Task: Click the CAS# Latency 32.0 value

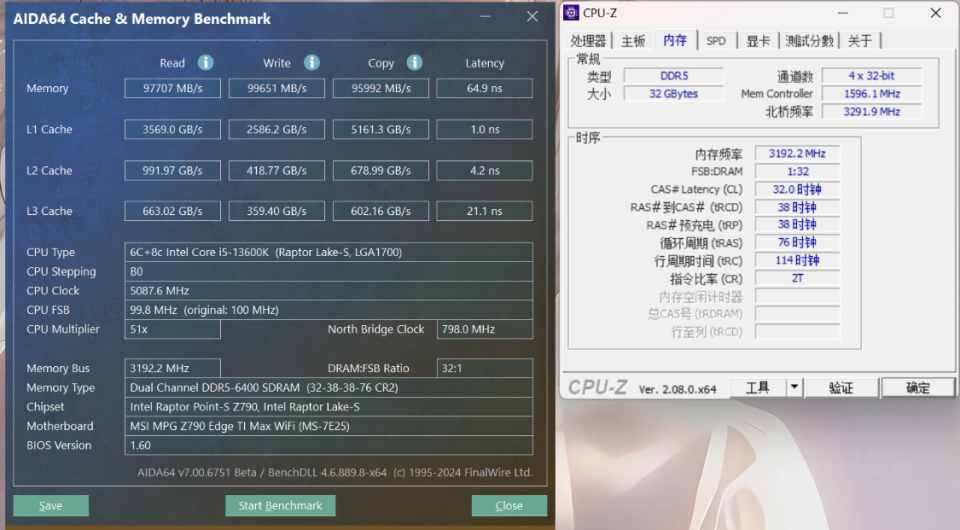Action: click(797, 189)
